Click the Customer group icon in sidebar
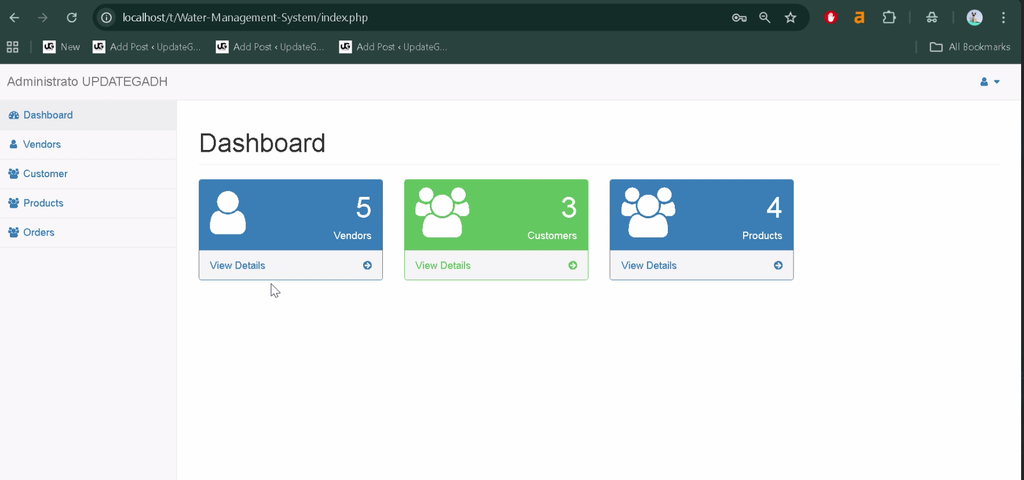The width and height of the screenshot is (1024, 480). [x=13, y=174]
